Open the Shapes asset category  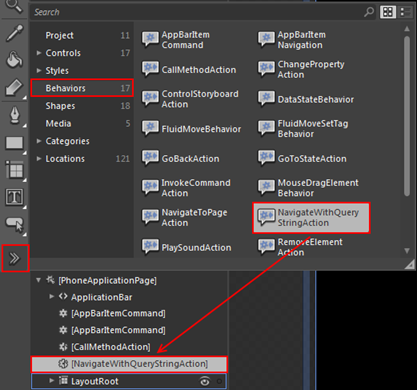click(x=82, y=106)
